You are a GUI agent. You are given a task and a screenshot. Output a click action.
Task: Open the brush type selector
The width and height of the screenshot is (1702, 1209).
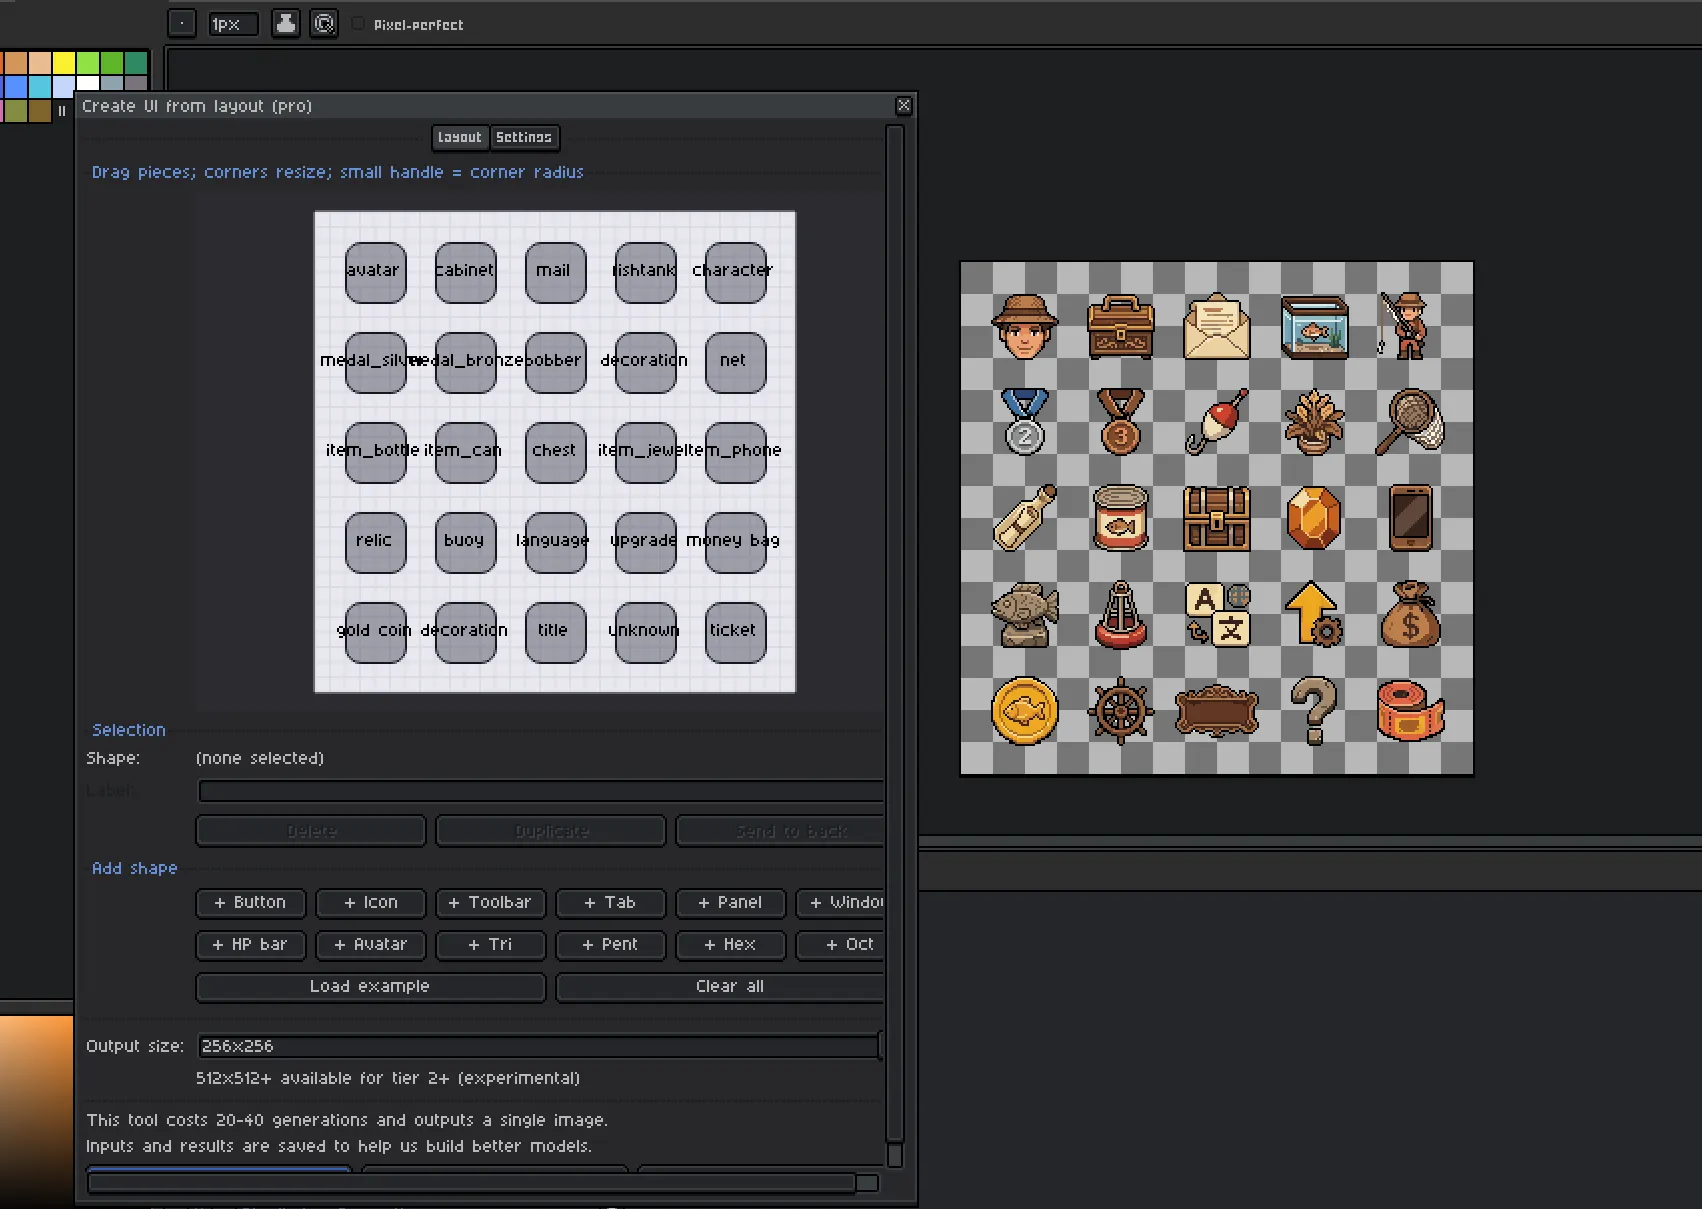pos(181,23)
